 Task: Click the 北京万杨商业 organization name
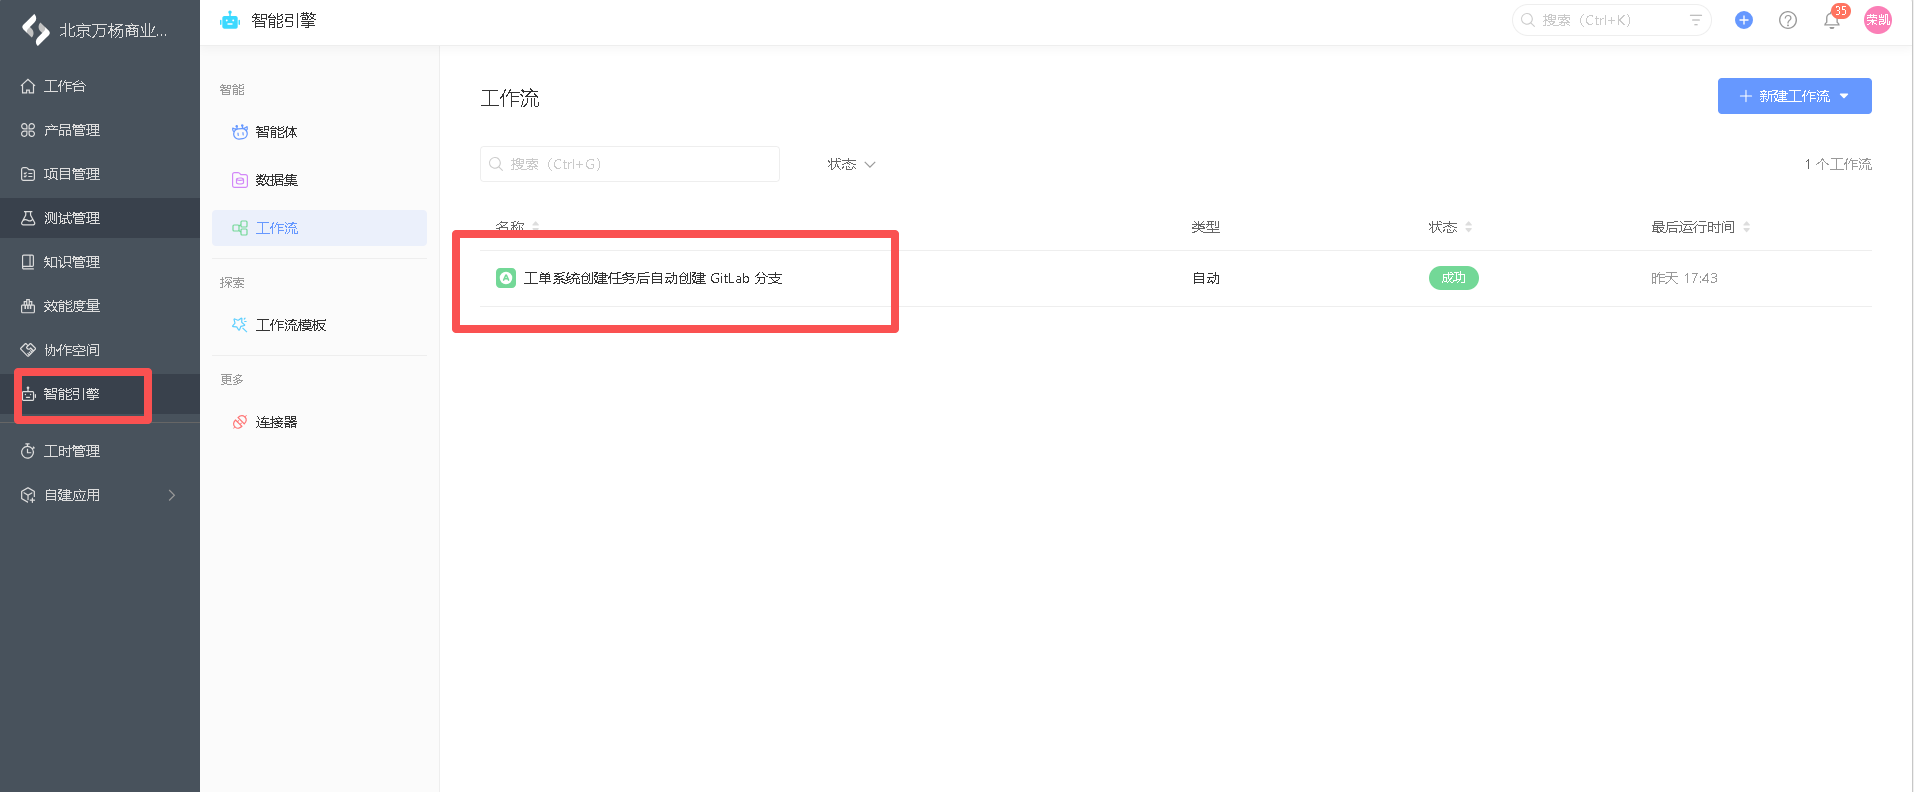(x=113, y=30)
